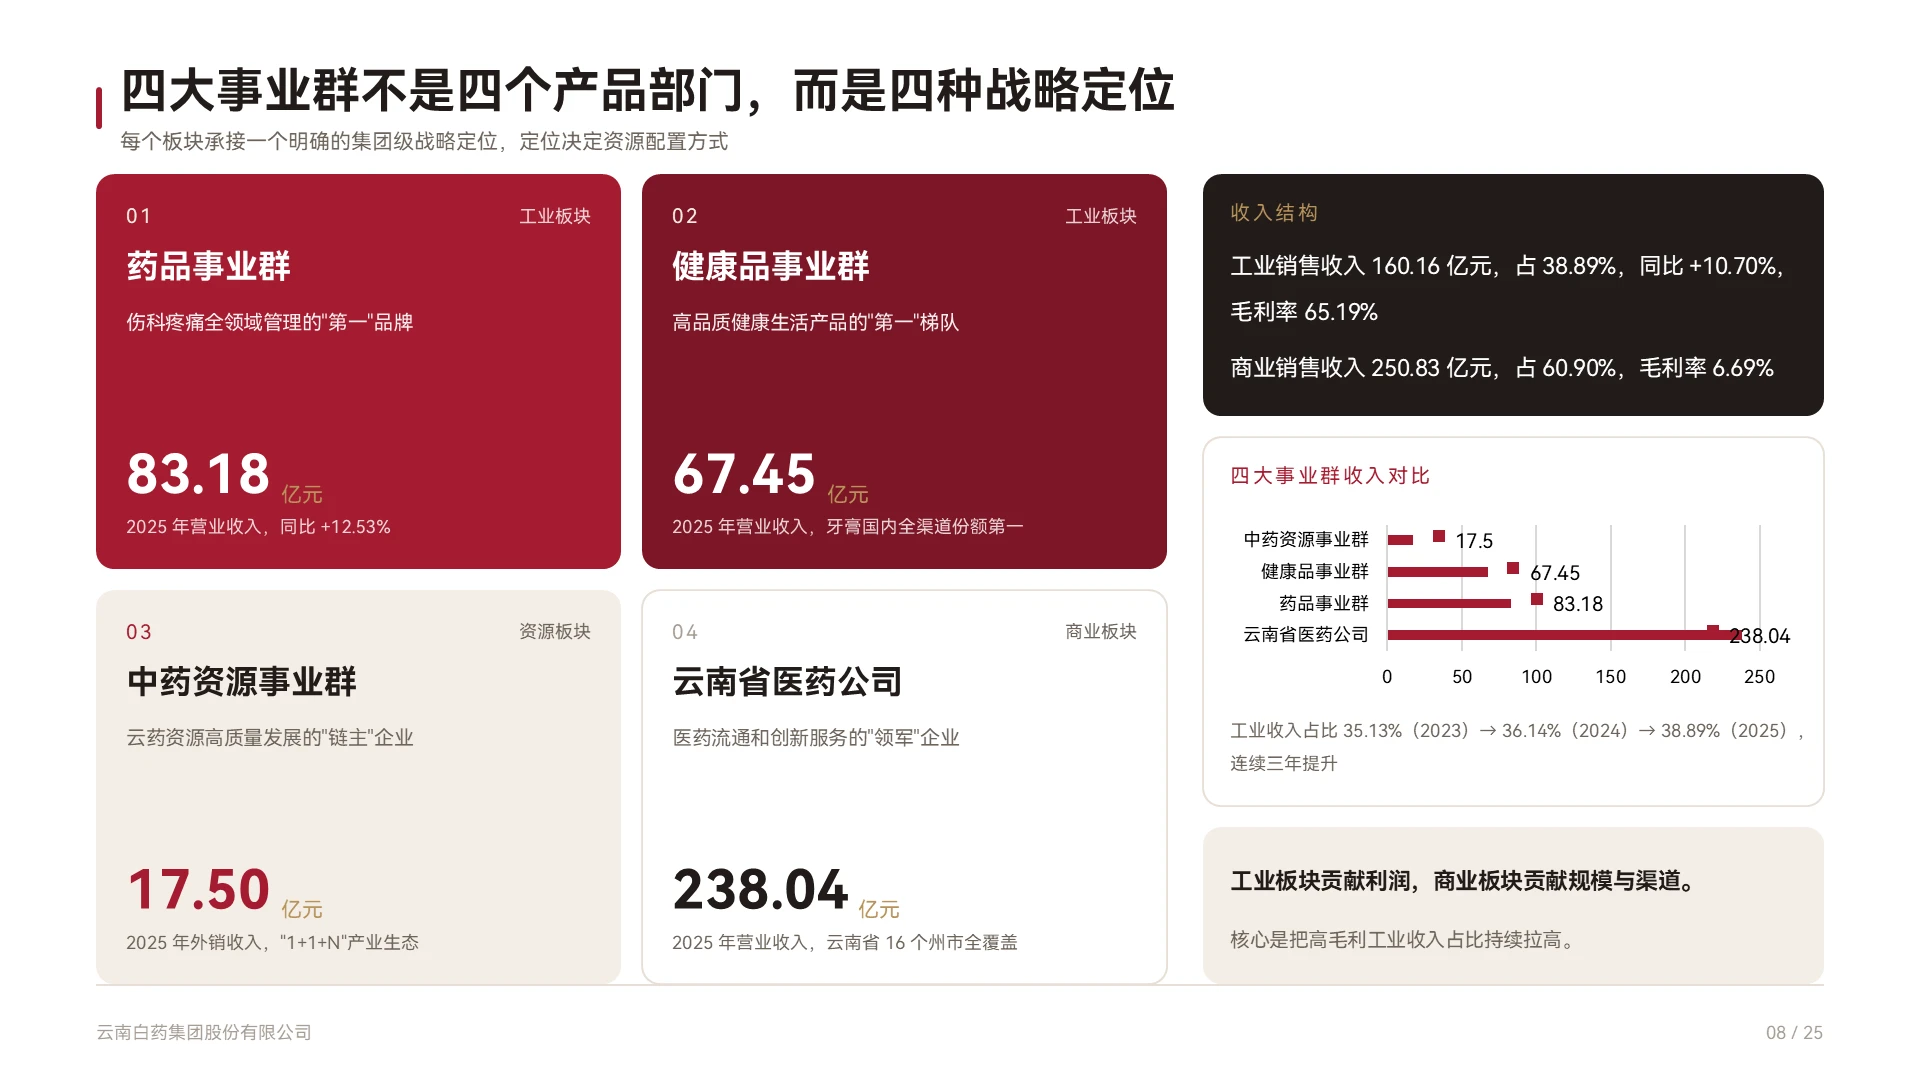Click the 四大事业群收入对比 chart title
The width and height of the screenshot is (1920, 1080).
tap(1330, 476)
